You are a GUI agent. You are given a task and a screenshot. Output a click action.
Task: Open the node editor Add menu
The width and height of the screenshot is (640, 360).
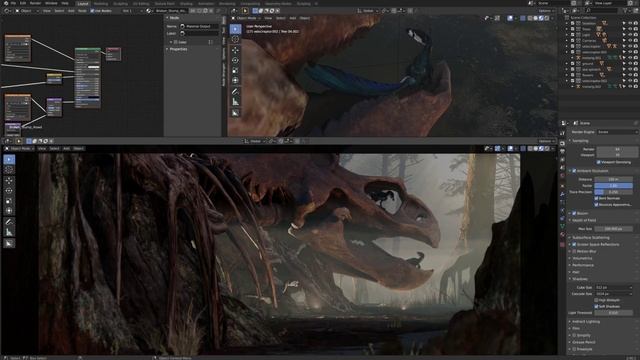[x=71, y=11]
